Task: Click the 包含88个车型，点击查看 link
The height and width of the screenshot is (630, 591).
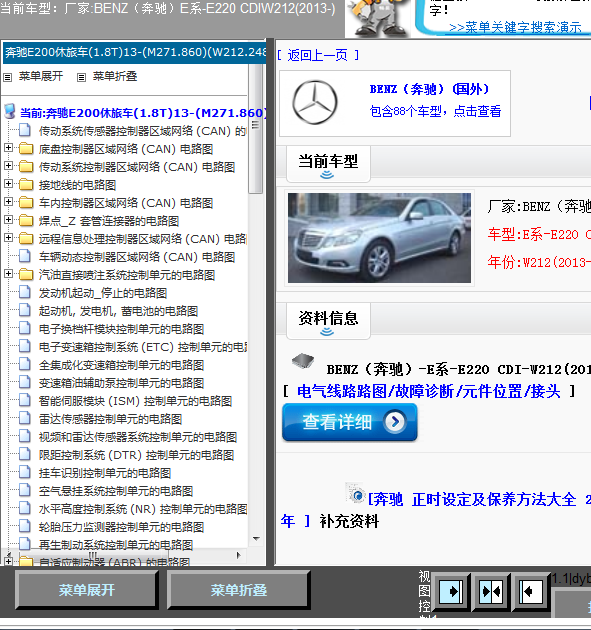Action: tap(436, 111)
